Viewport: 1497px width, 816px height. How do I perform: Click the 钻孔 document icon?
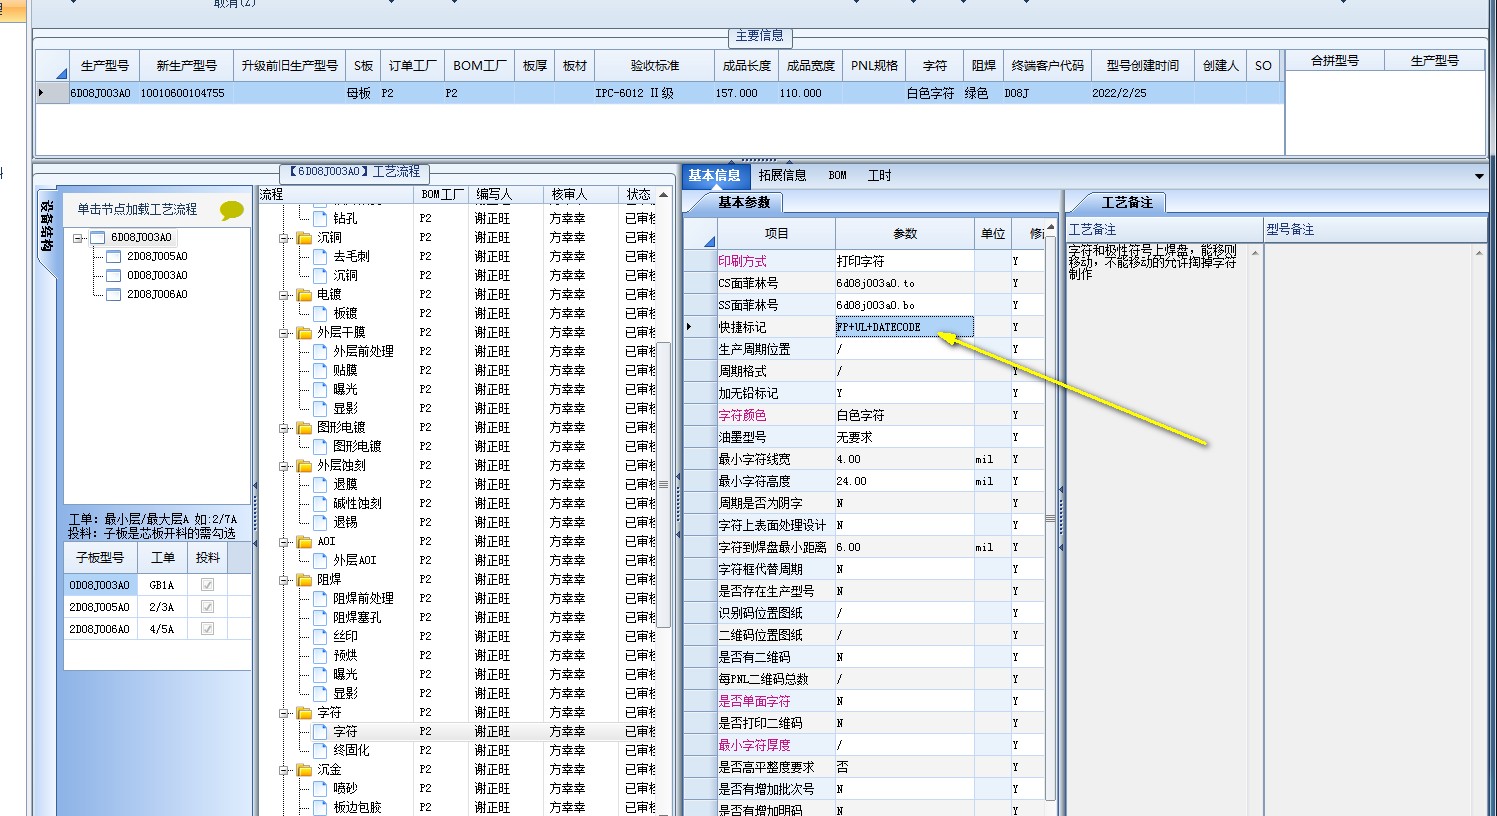(x=320, y=218)
